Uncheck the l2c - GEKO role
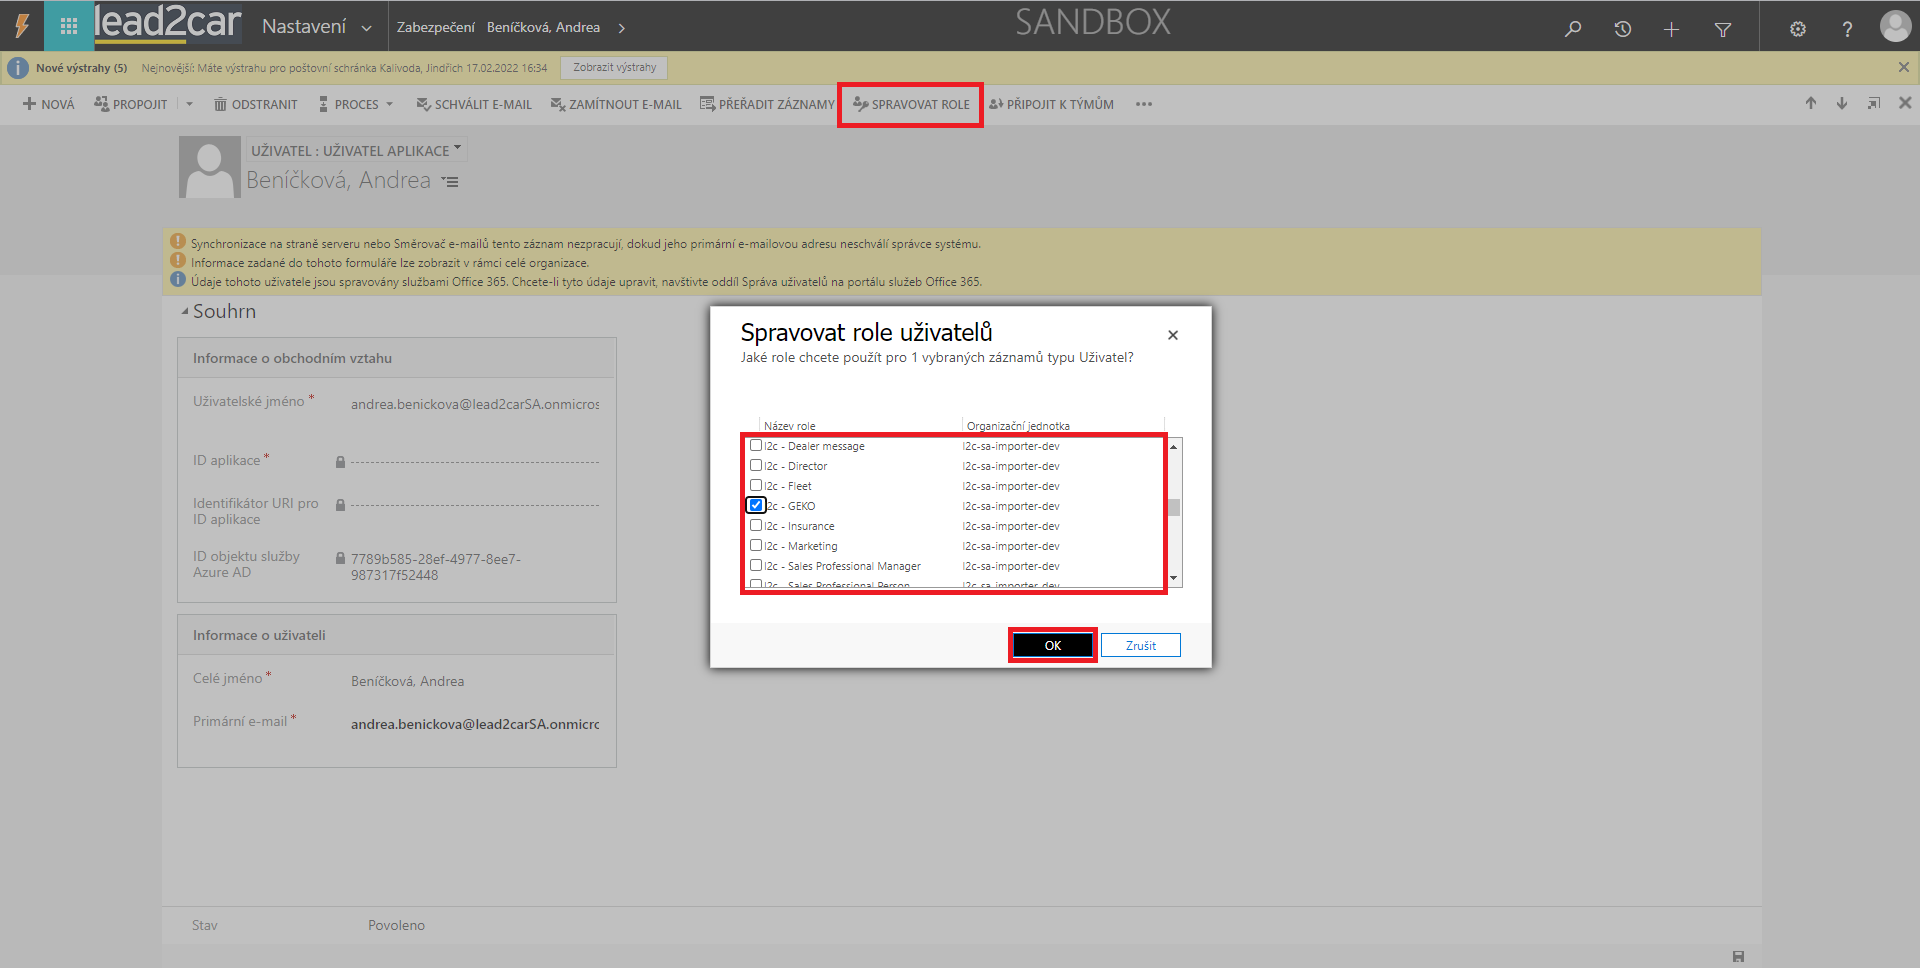Image resolution: width=1920 pixels, height=968 pixels. (756, 506)
